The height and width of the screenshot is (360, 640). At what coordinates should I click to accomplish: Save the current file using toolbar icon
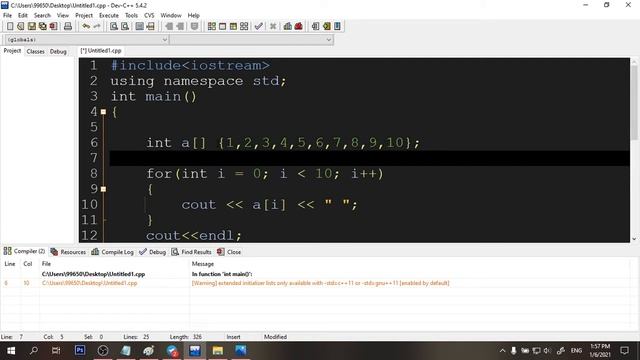32,27
